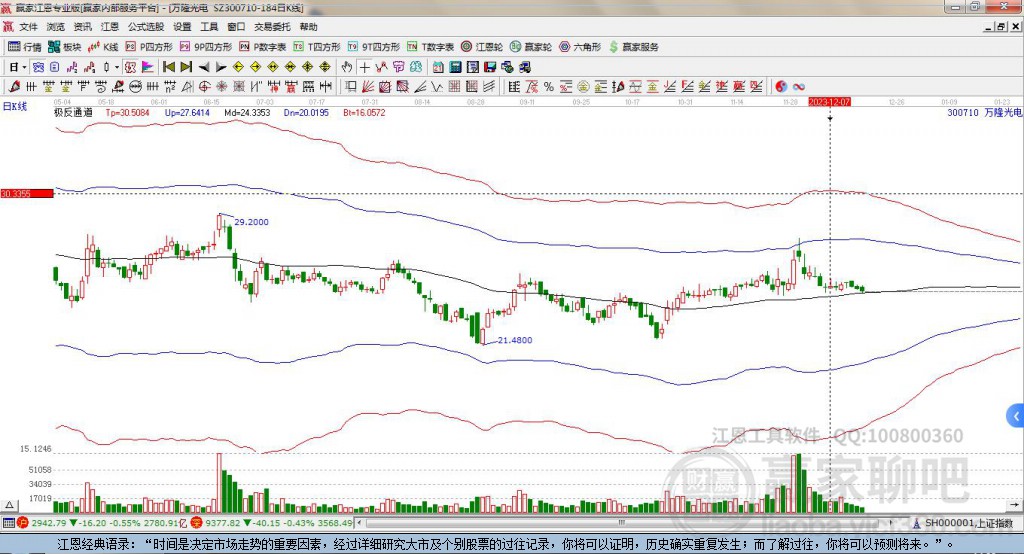Open the T数字表 tool
1024x554 pixels.
[430, 47]
